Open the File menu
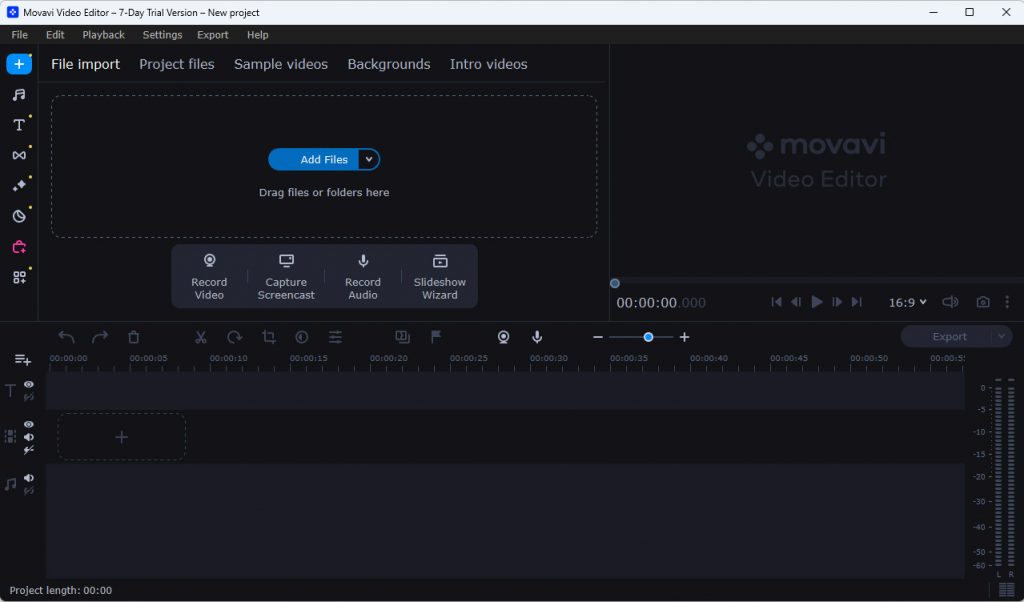This screenshot has height=602, width=1024. (x=20, y=35)
